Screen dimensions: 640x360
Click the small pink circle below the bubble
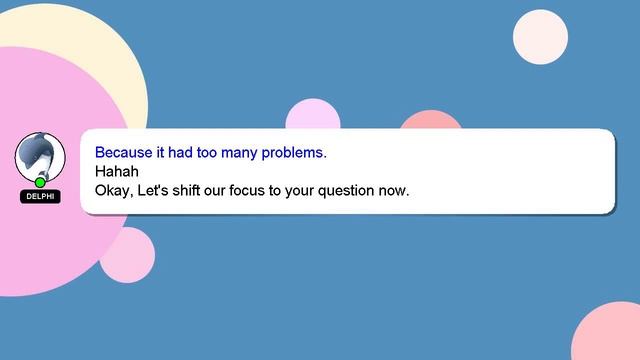131,257
